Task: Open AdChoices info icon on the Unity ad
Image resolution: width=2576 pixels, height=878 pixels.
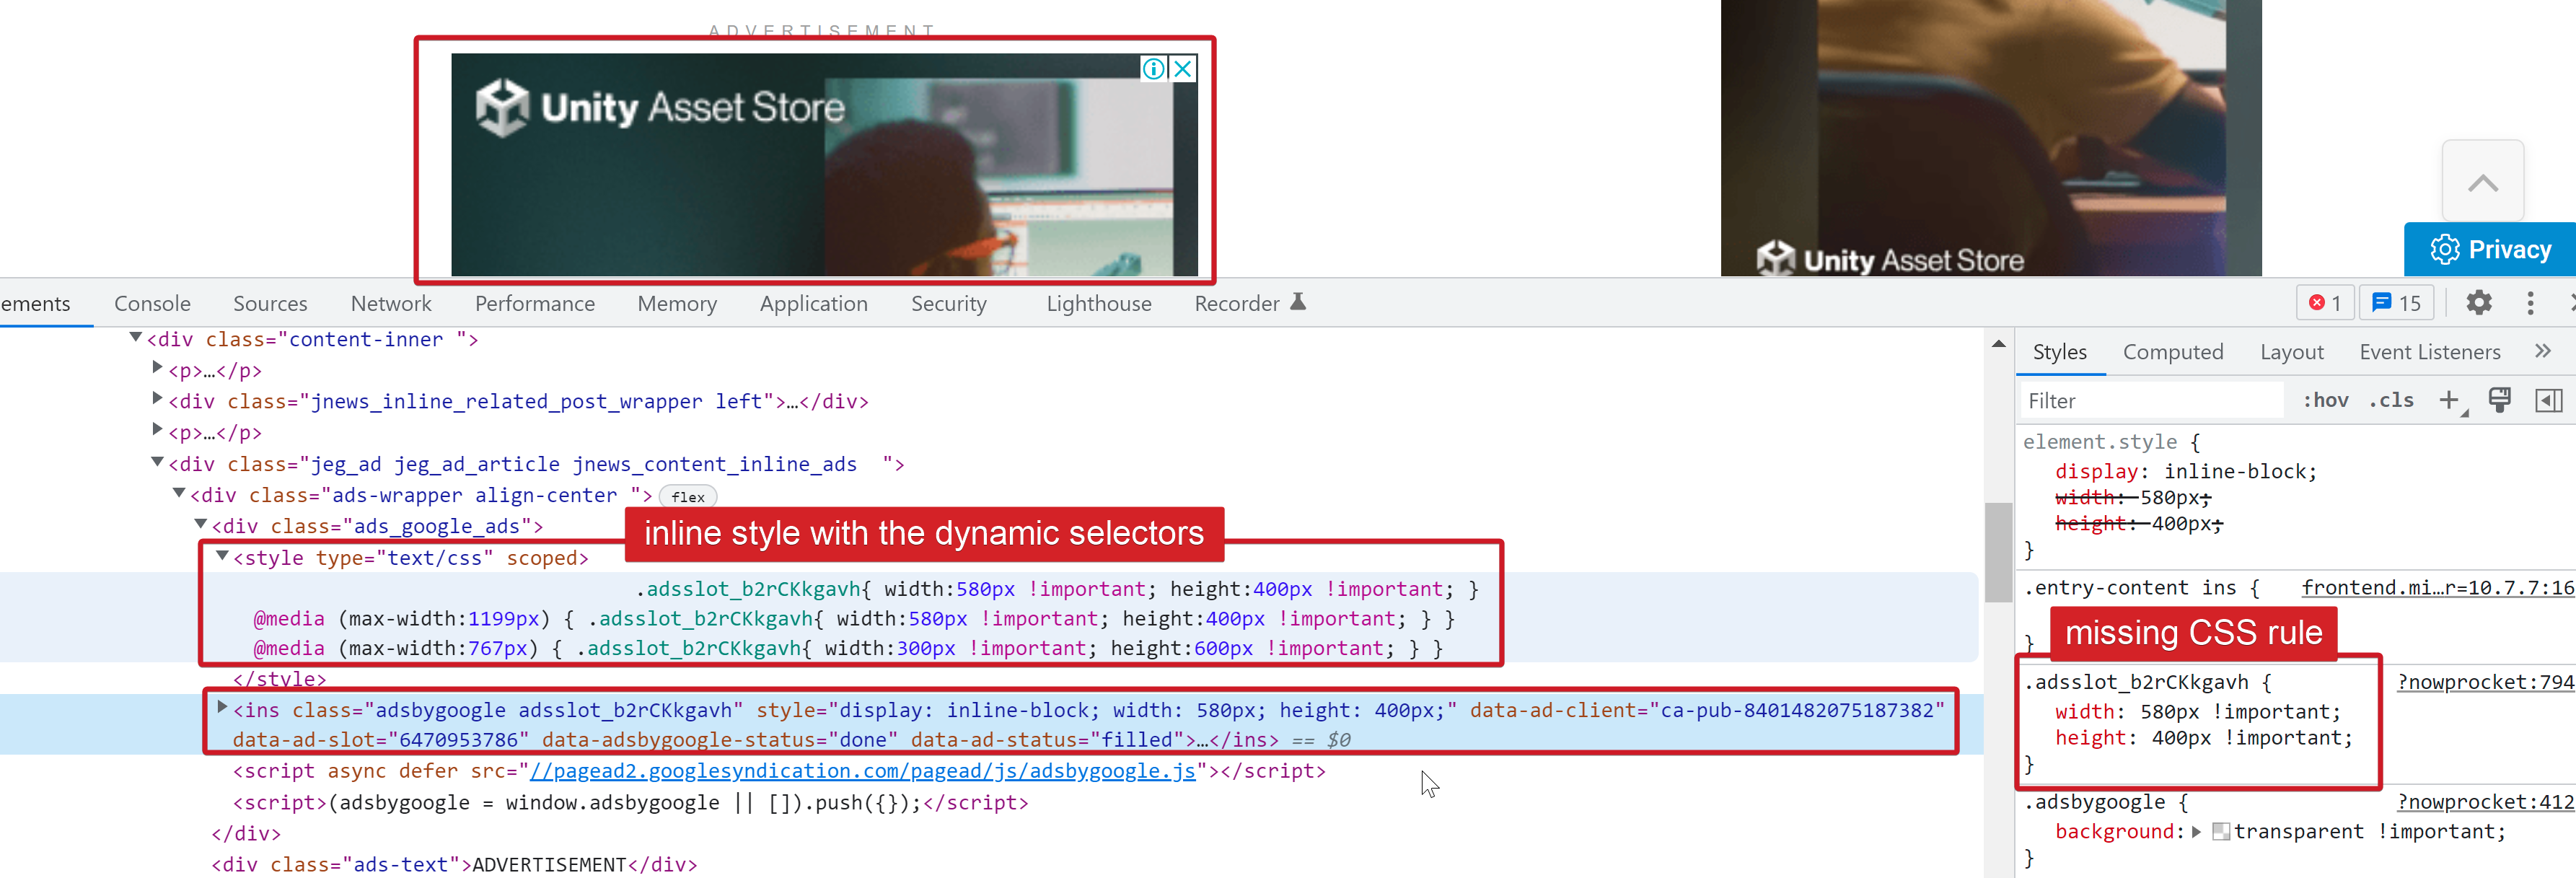Action: [x=1153, y=68]
